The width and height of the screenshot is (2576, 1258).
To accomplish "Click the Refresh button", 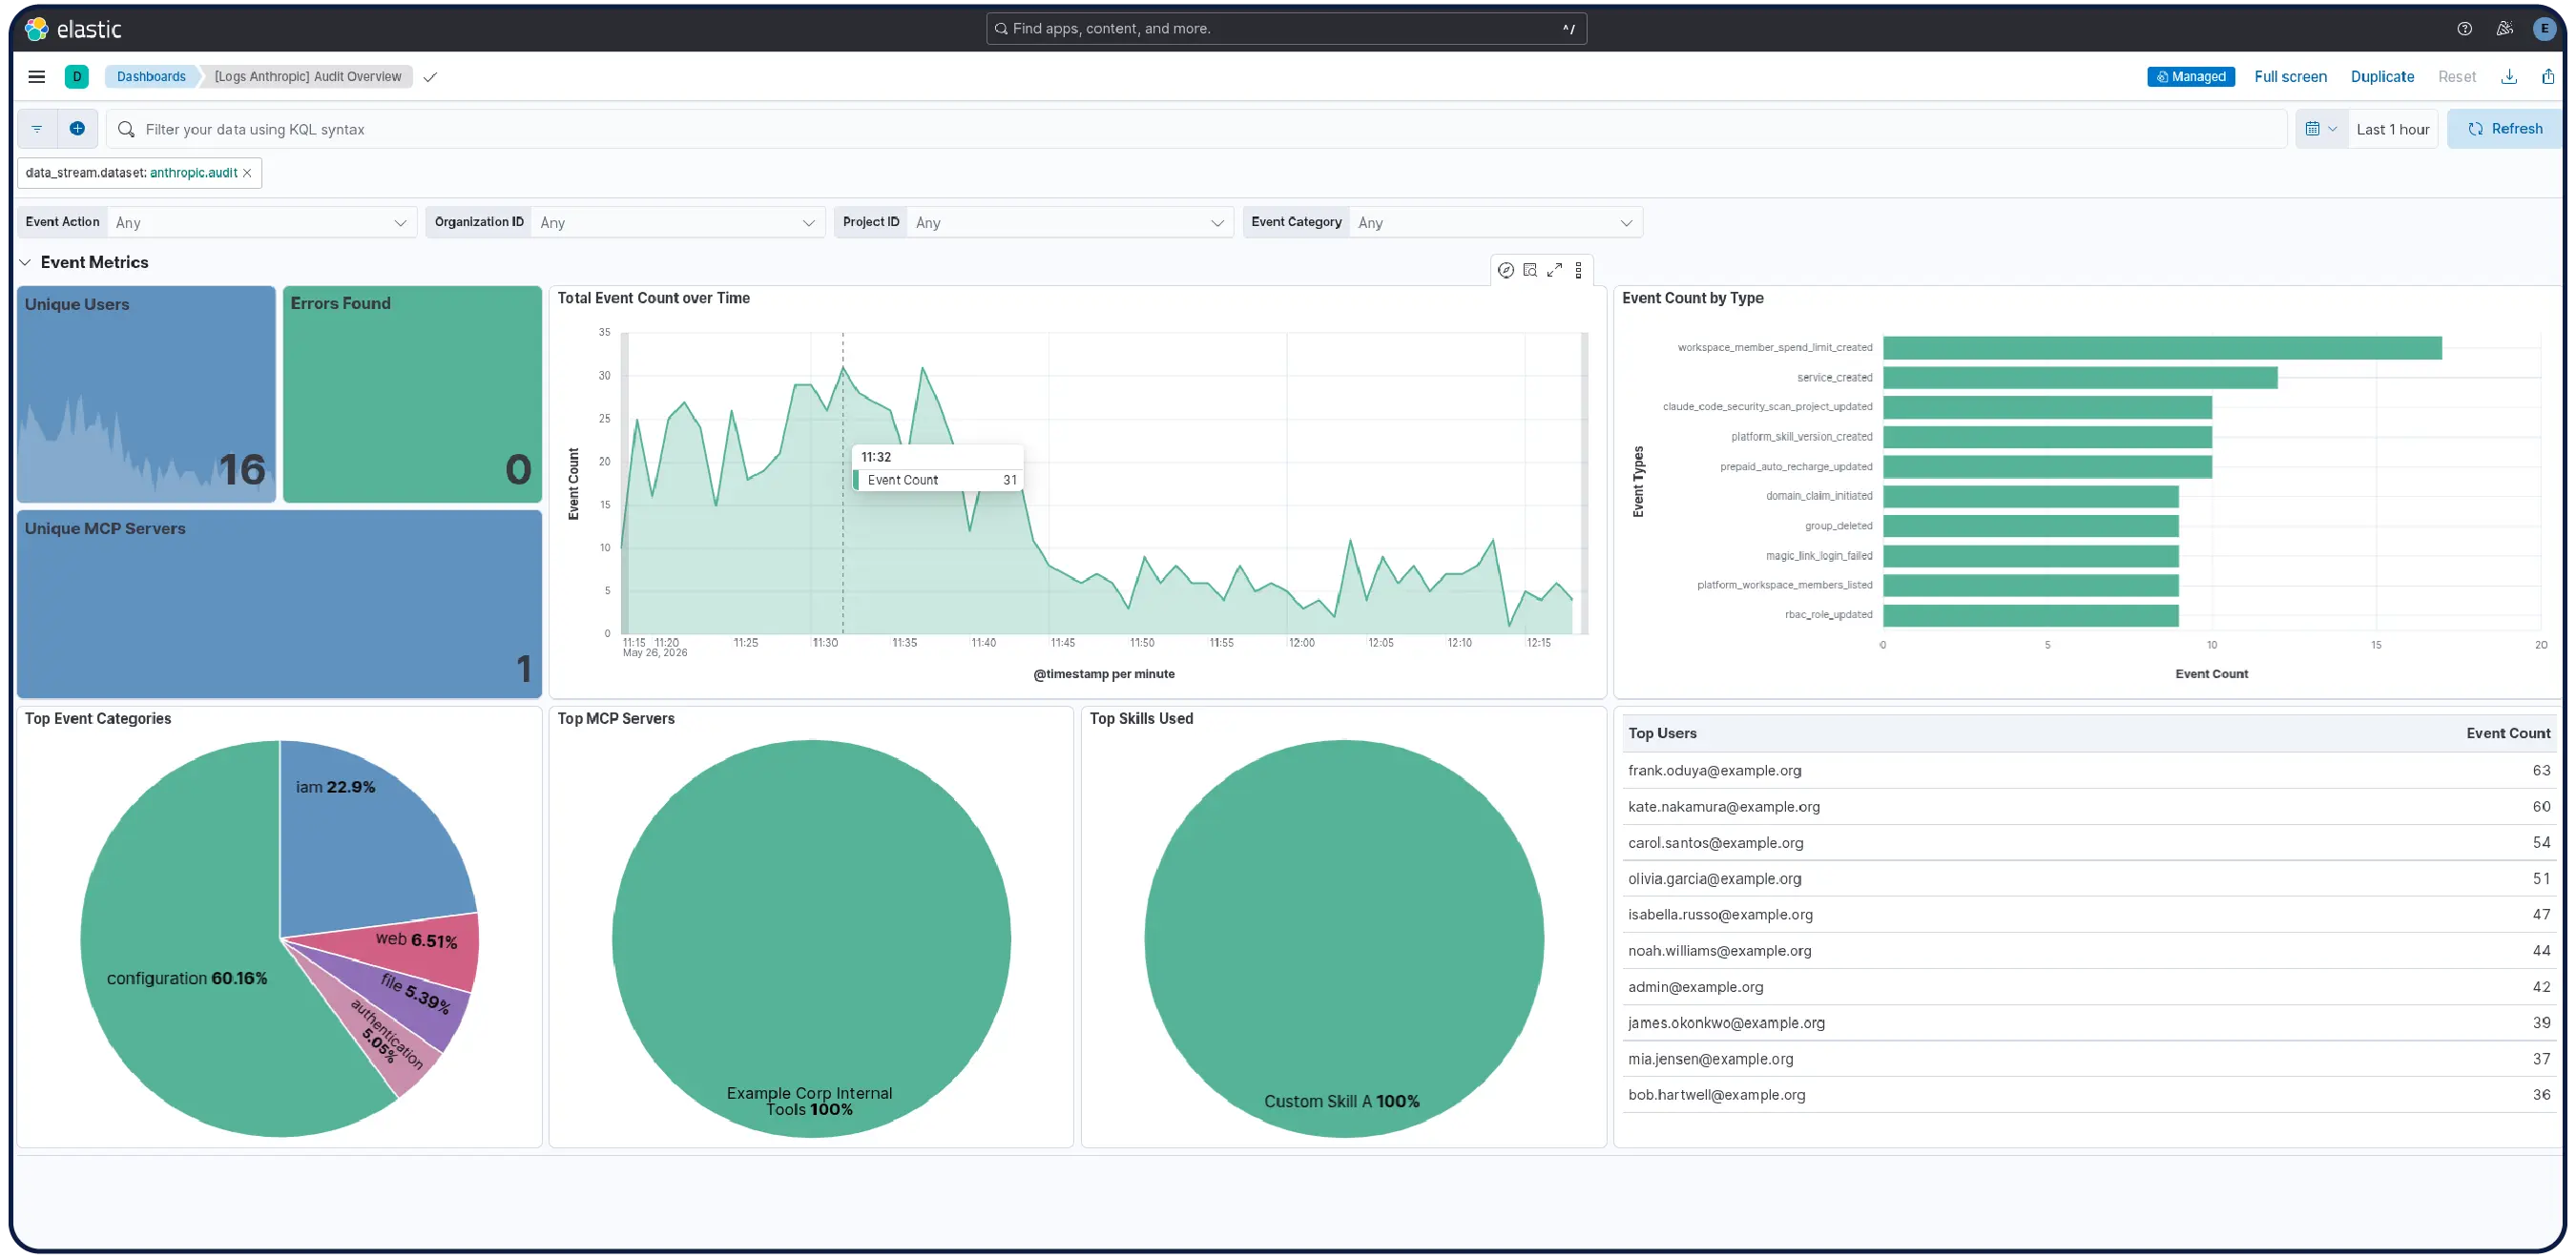I will pyautogui.click(x=2504, y=129).
